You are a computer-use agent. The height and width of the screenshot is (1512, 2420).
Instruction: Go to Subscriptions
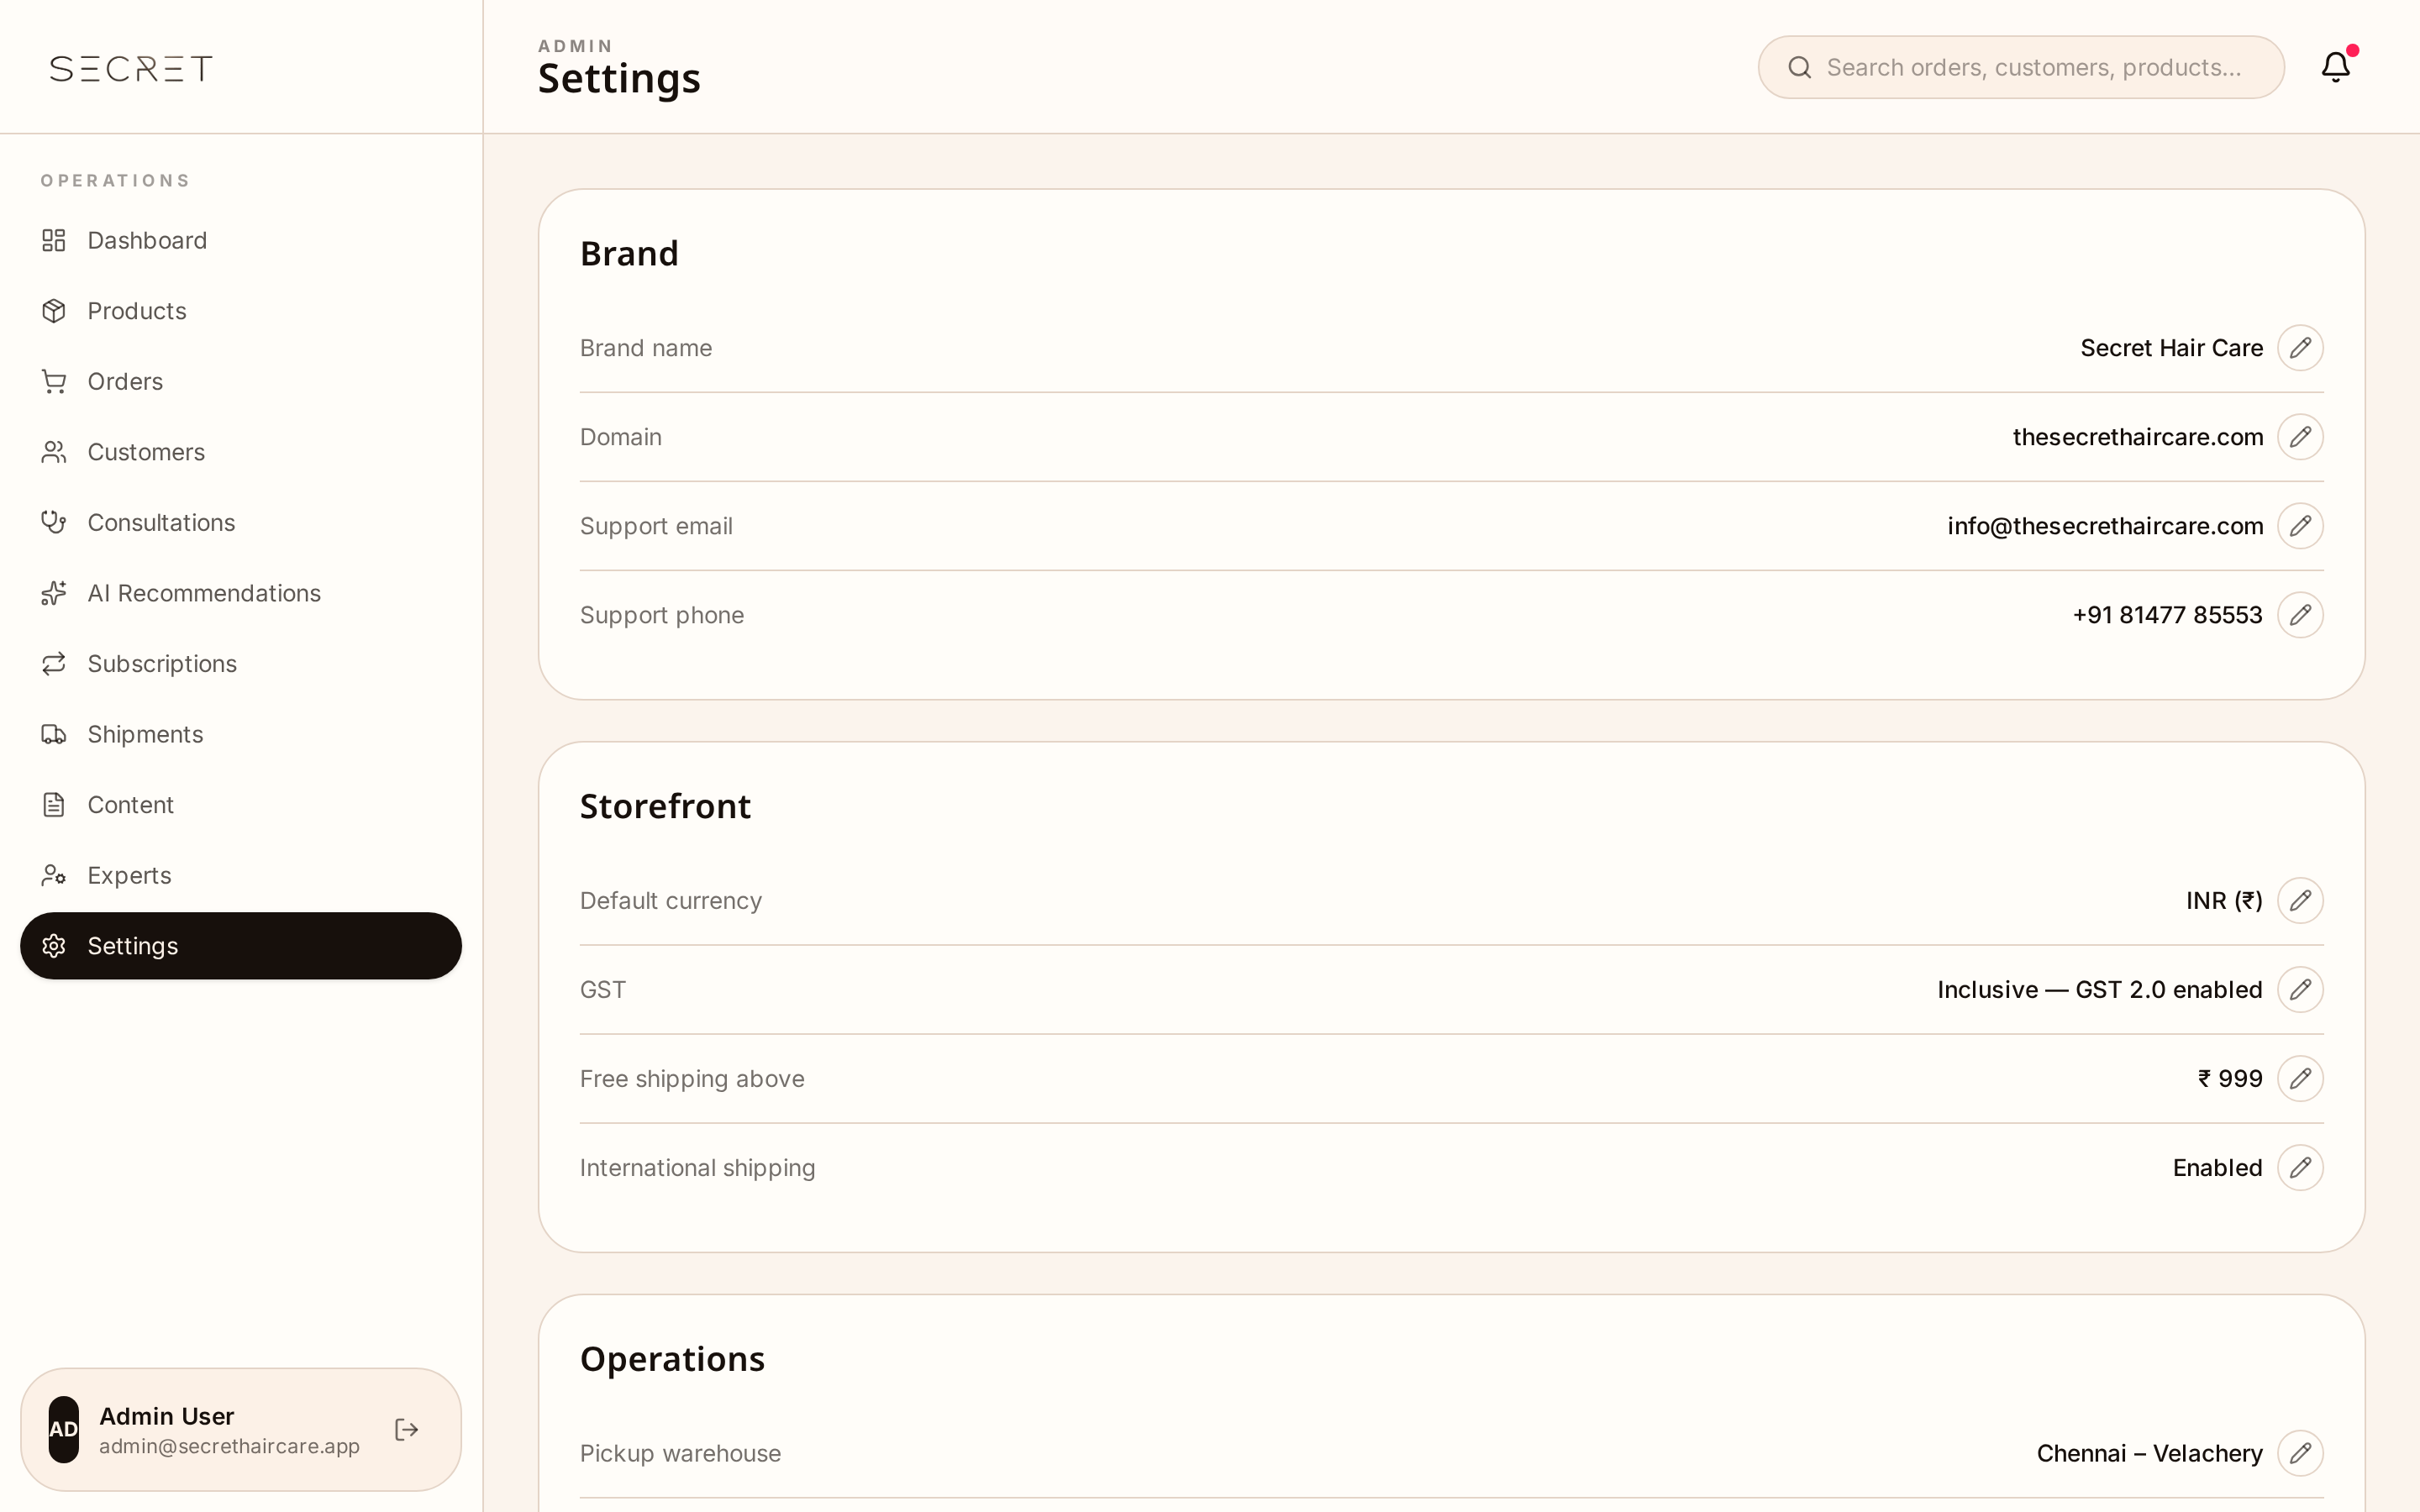pos(241,663)
